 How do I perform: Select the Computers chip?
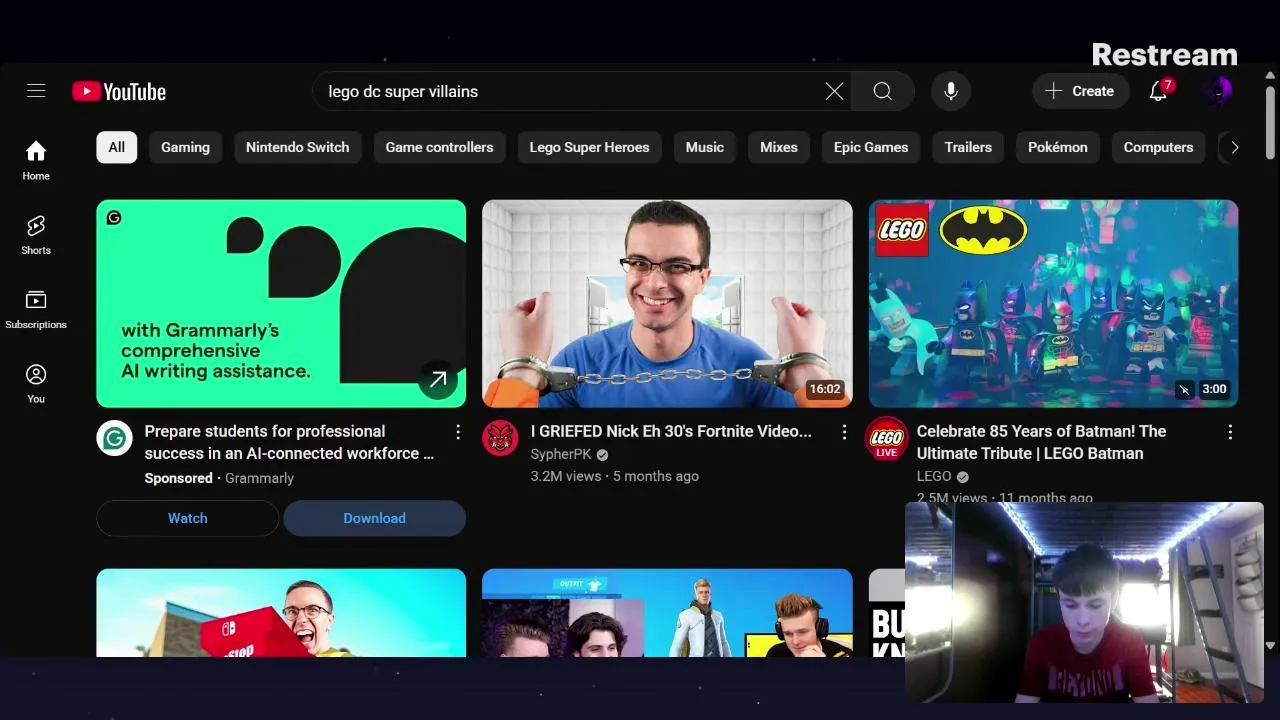tap(1158, 147)
